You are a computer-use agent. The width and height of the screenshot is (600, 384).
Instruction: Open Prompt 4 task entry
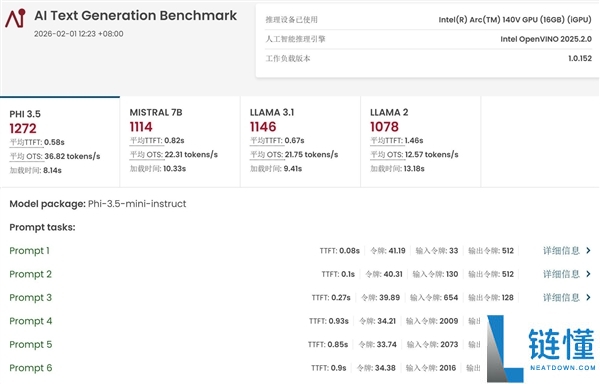31,321
